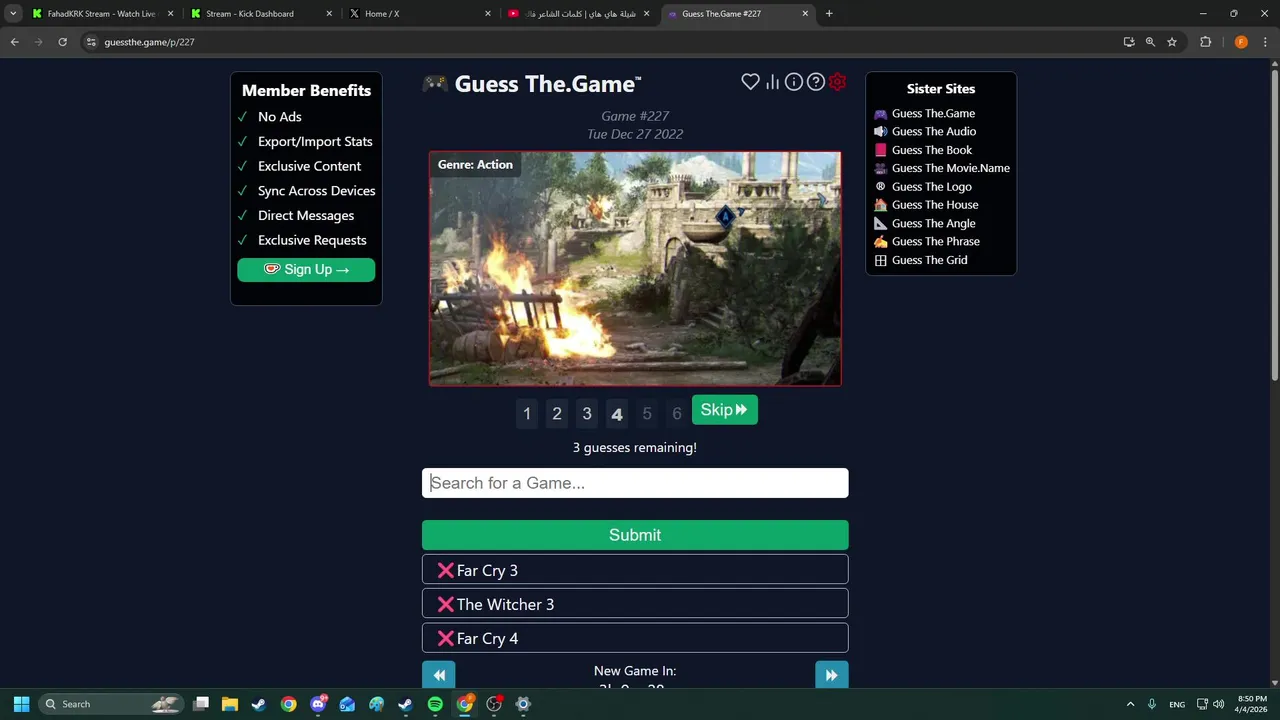Open Discord from the taskbar

pyautogui.click(x=319, y=704)
